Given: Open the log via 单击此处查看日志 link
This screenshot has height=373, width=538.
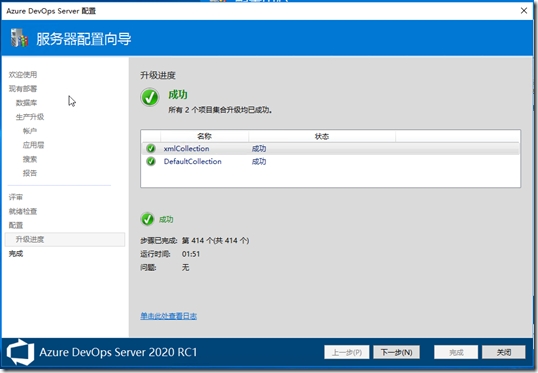Looking at the screenshot, I should tap(168, 316).
